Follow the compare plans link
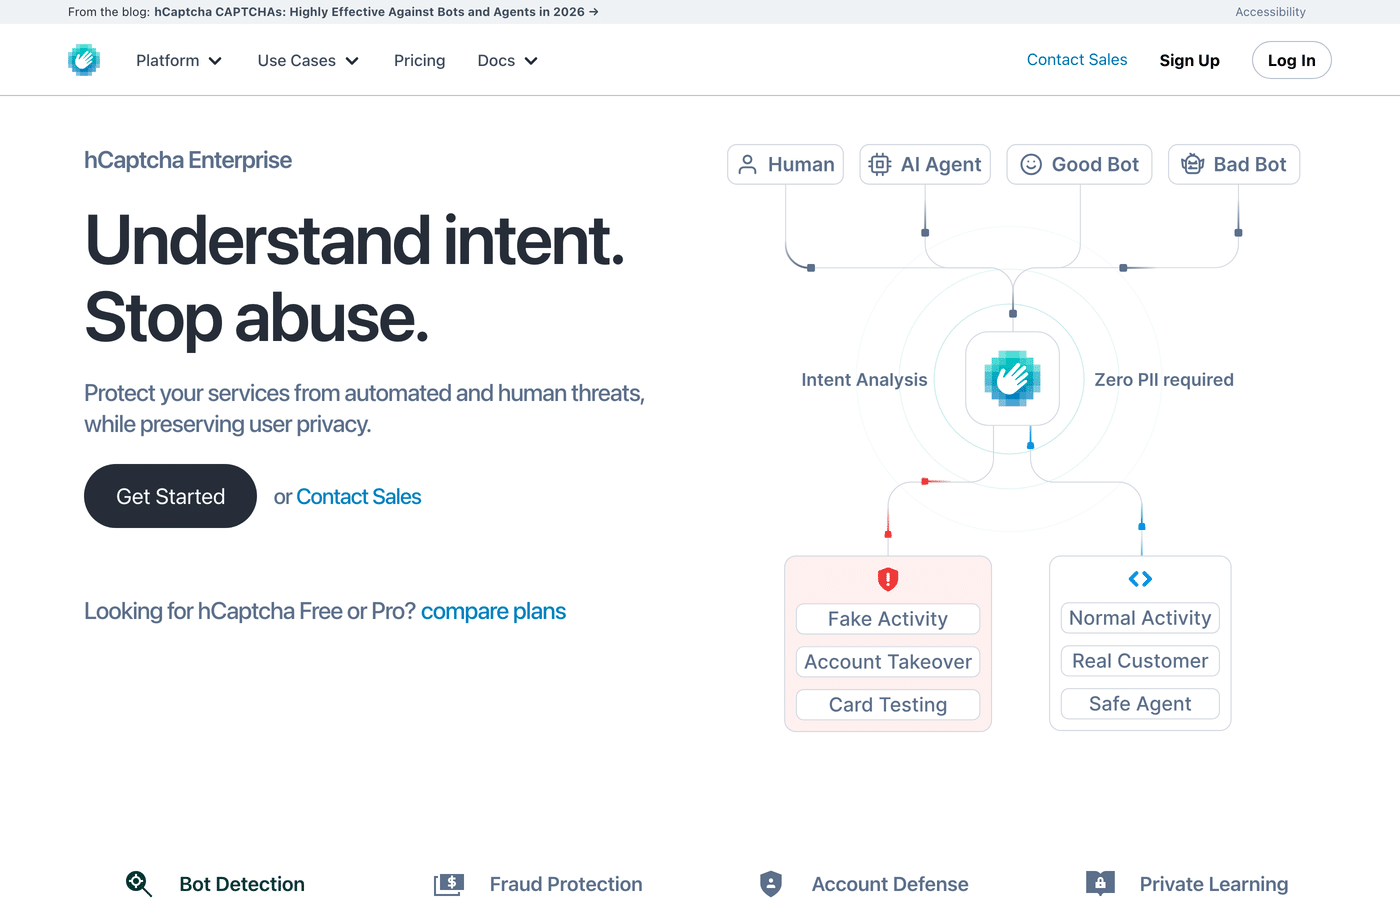 493,611
